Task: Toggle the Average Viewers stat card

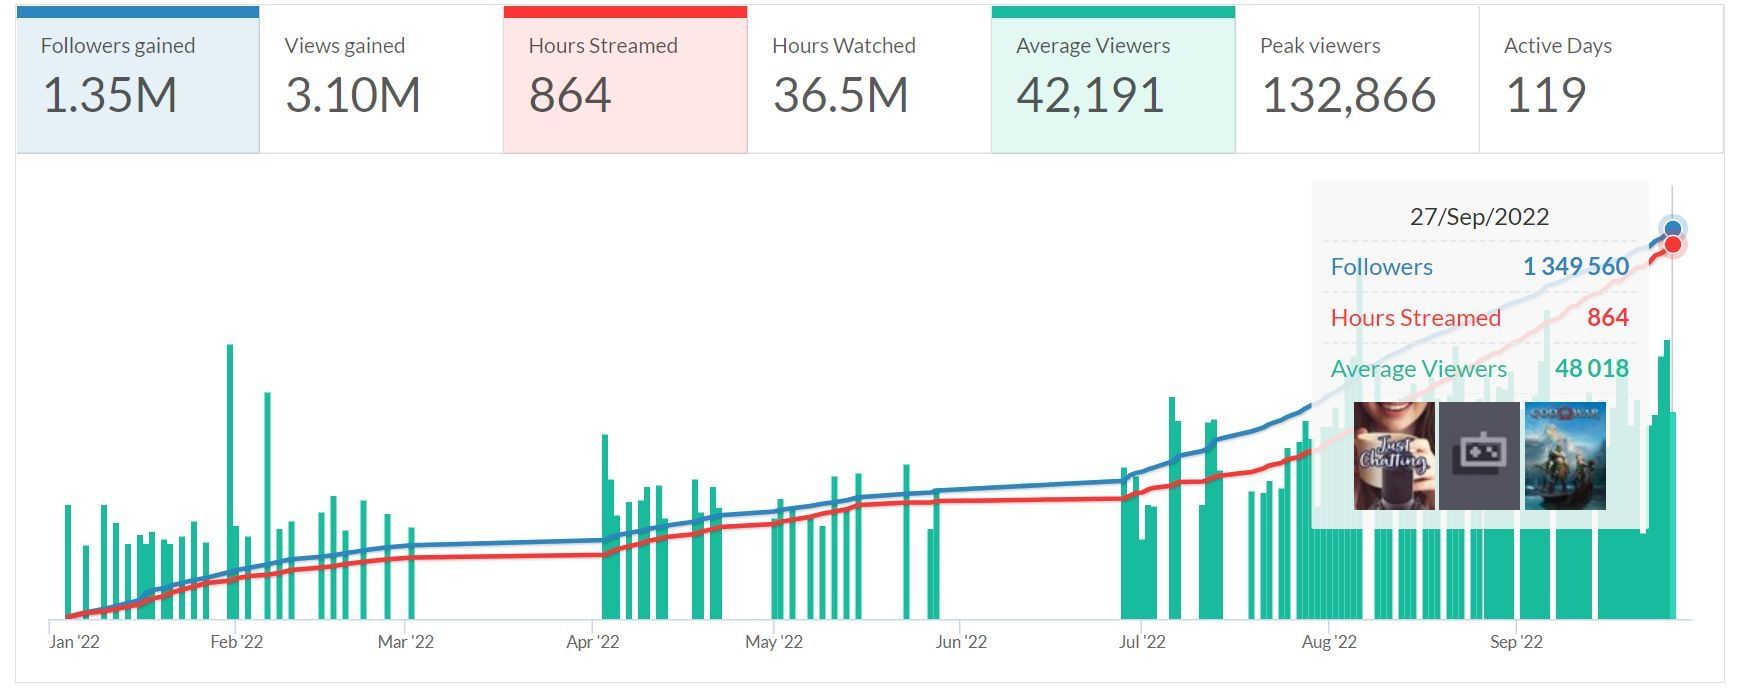Action: pyautogui.click(x=1113, y=82)
